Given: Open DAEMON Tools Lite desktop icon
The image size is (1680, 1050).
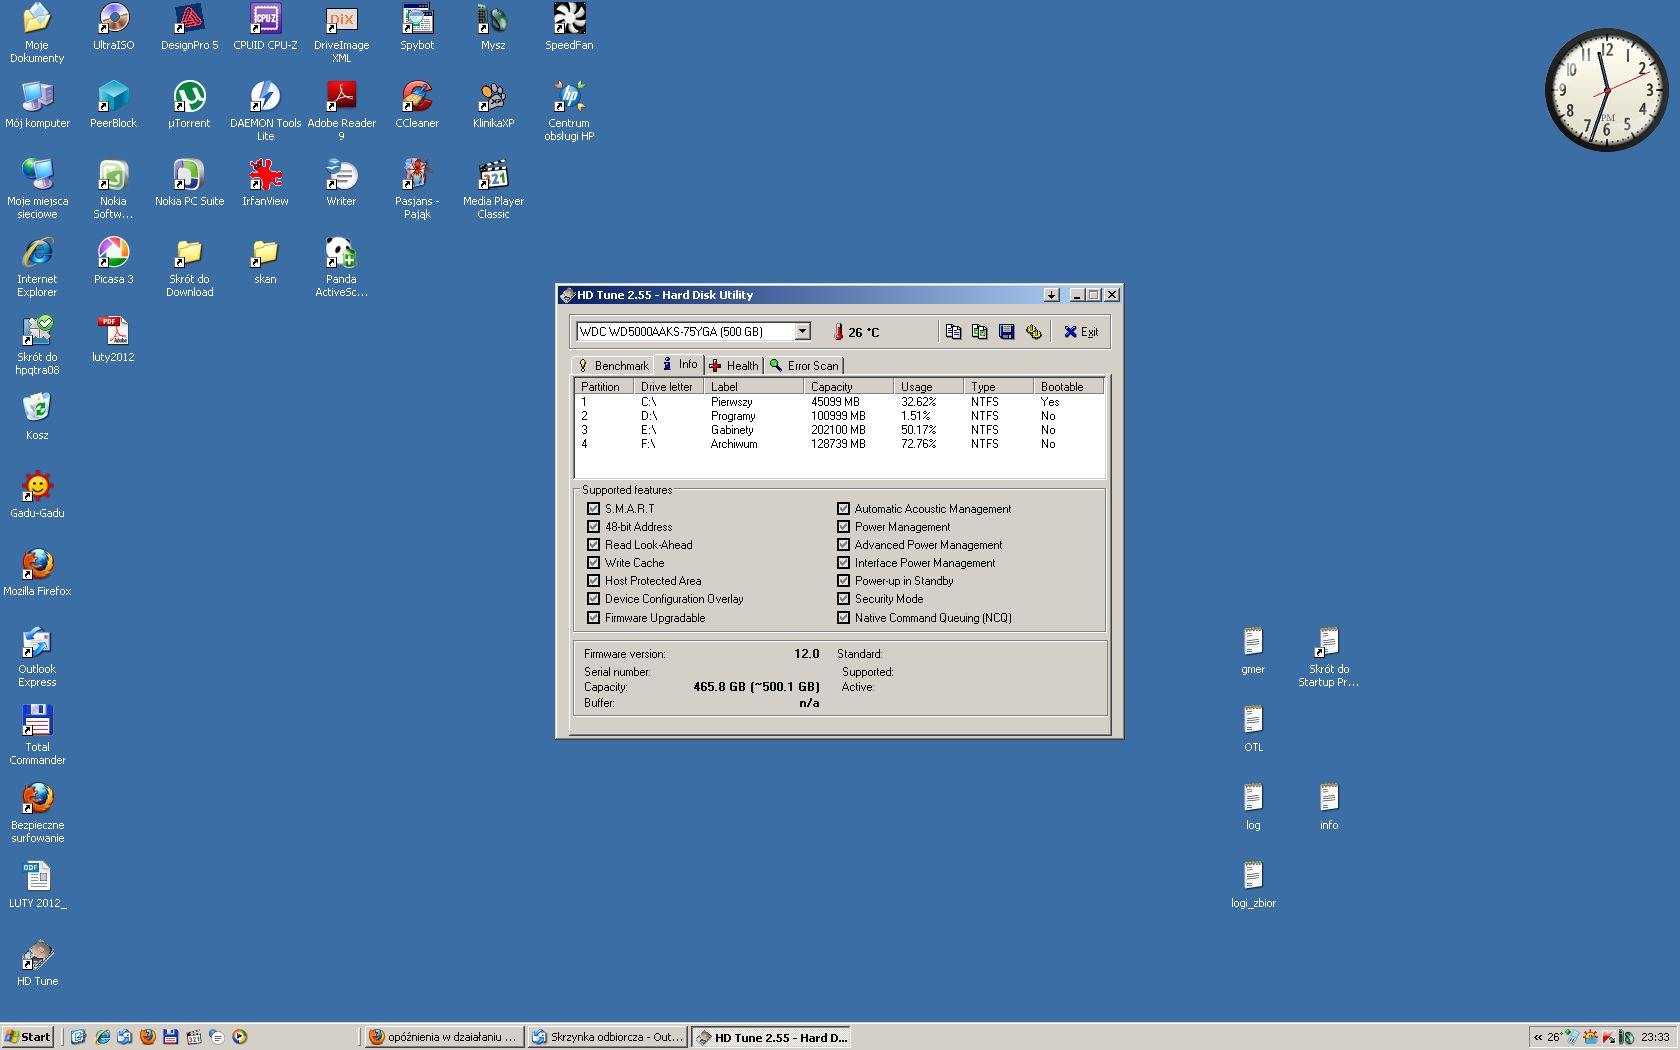Looking at the screenshot, I should pos(265,111).
